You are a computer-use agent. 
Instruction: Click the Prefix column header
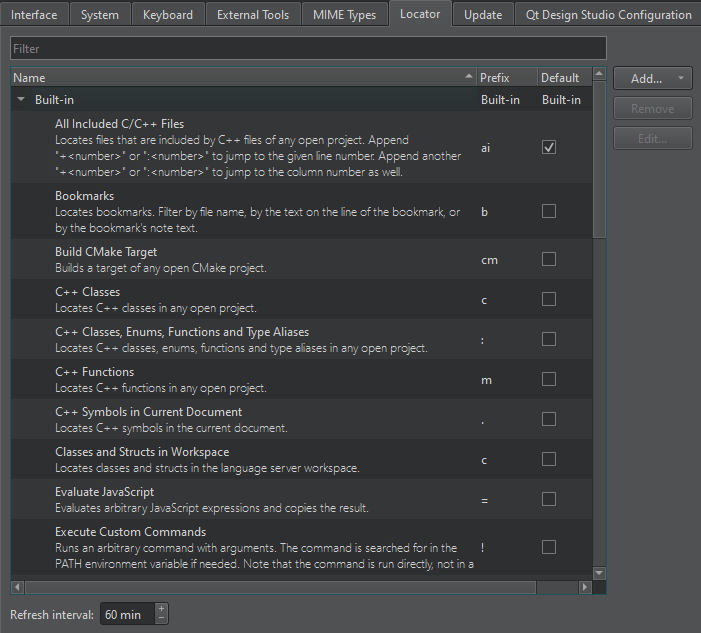[x=503, y=77]
